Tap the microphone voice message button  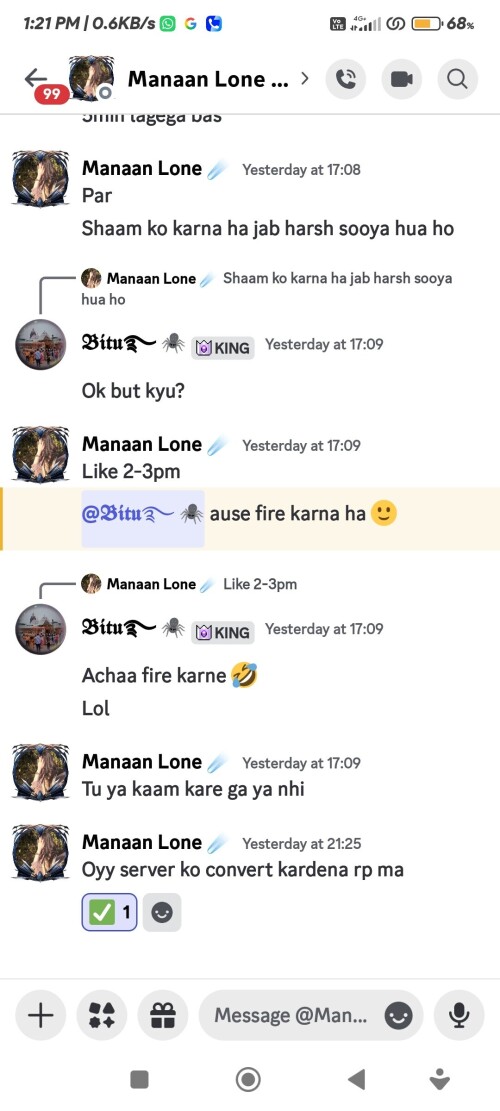(x=460, y=1015)
